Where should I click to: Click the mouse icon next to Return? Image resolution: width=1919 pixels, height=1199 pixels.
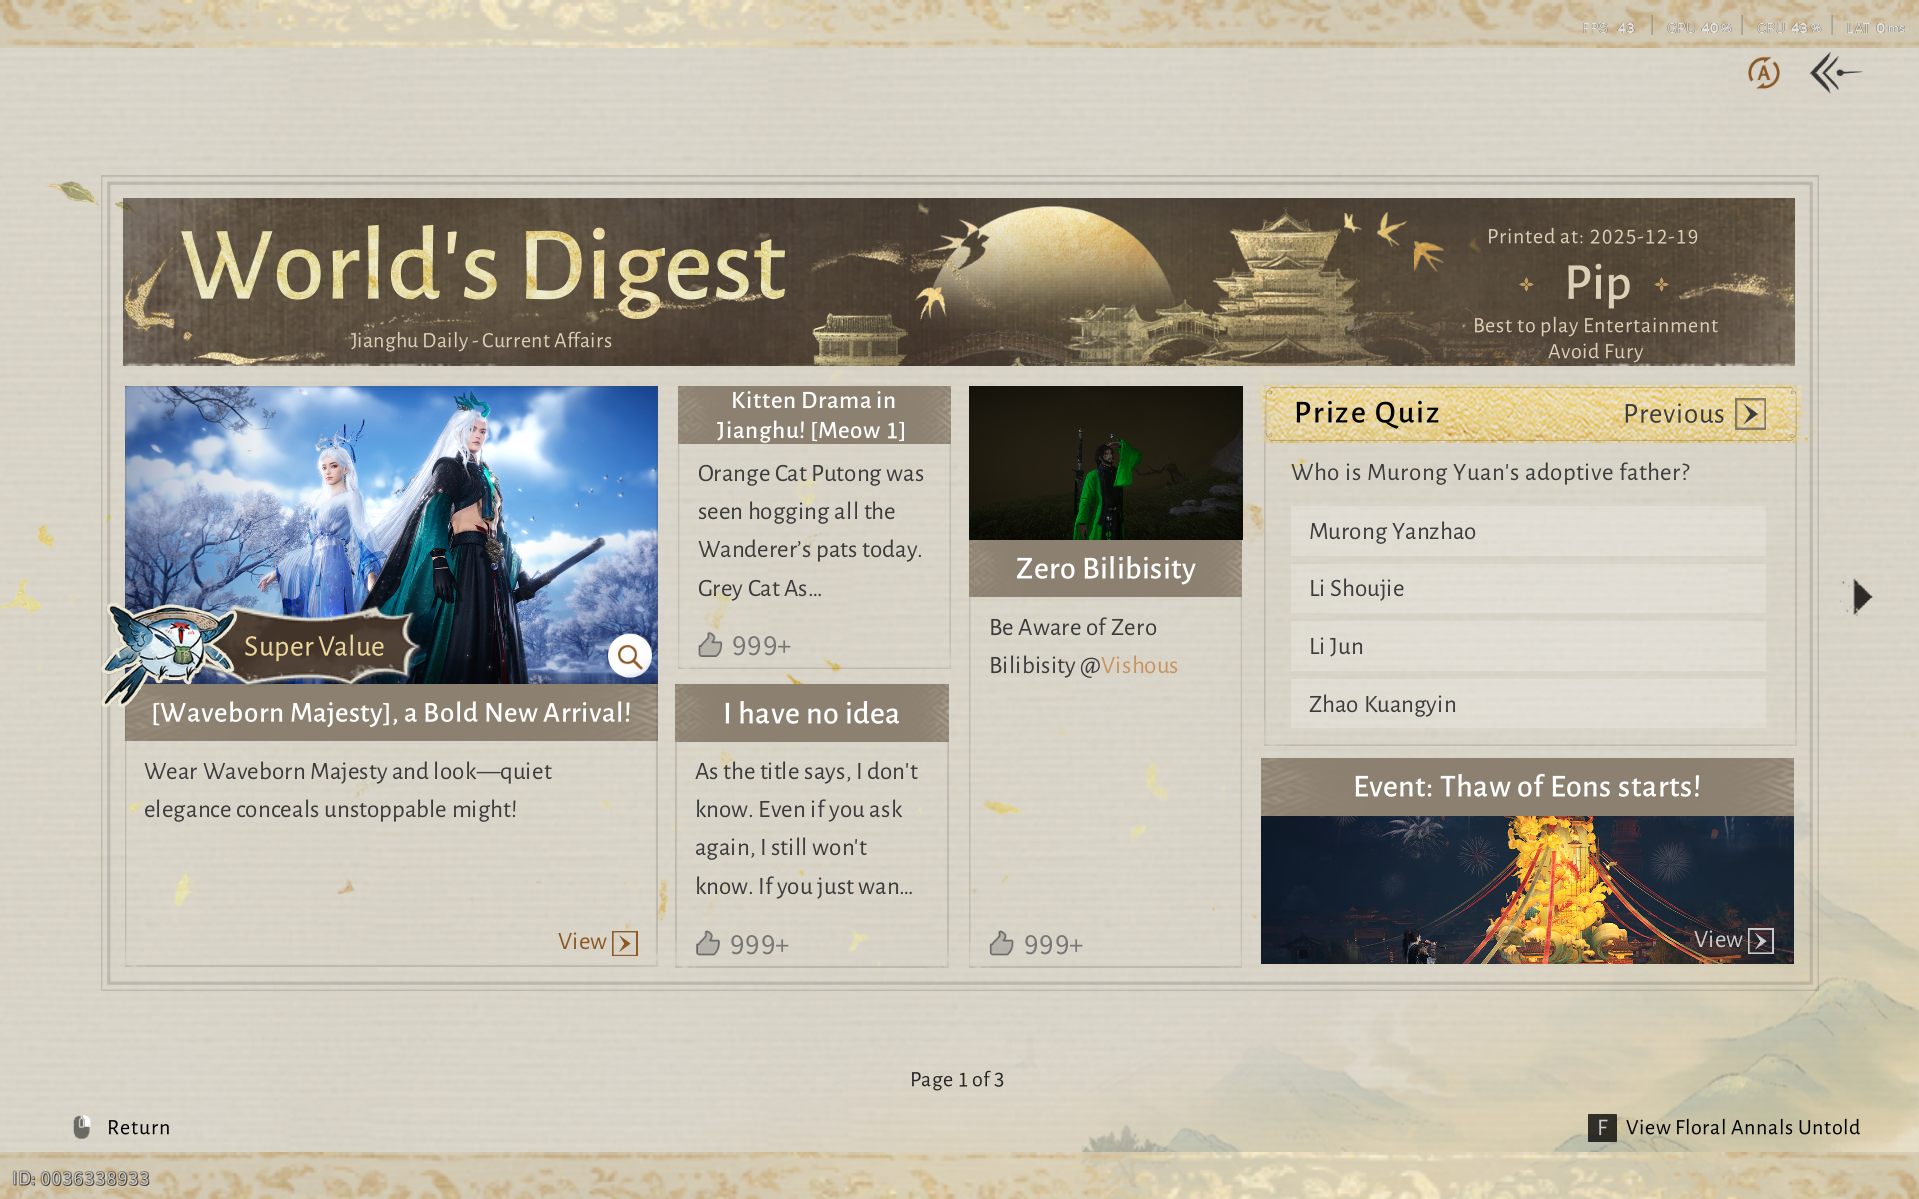[x=82, y=1127]
